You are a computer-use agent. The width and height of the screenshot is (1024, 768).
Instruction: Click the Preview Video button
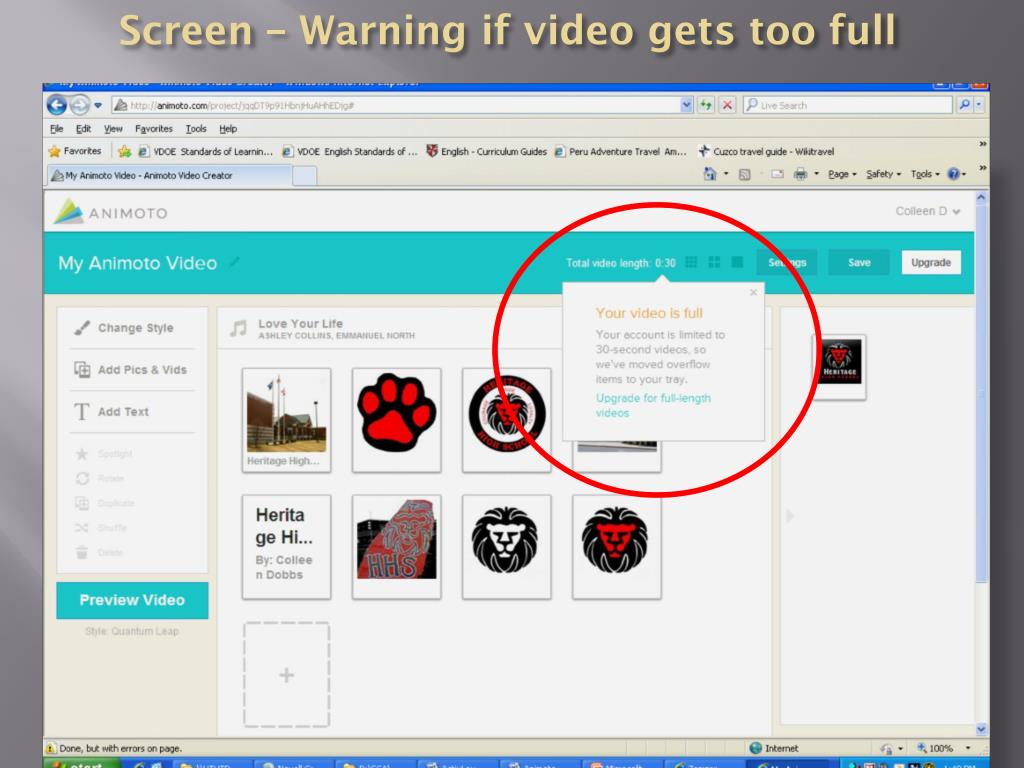[132, 600]
